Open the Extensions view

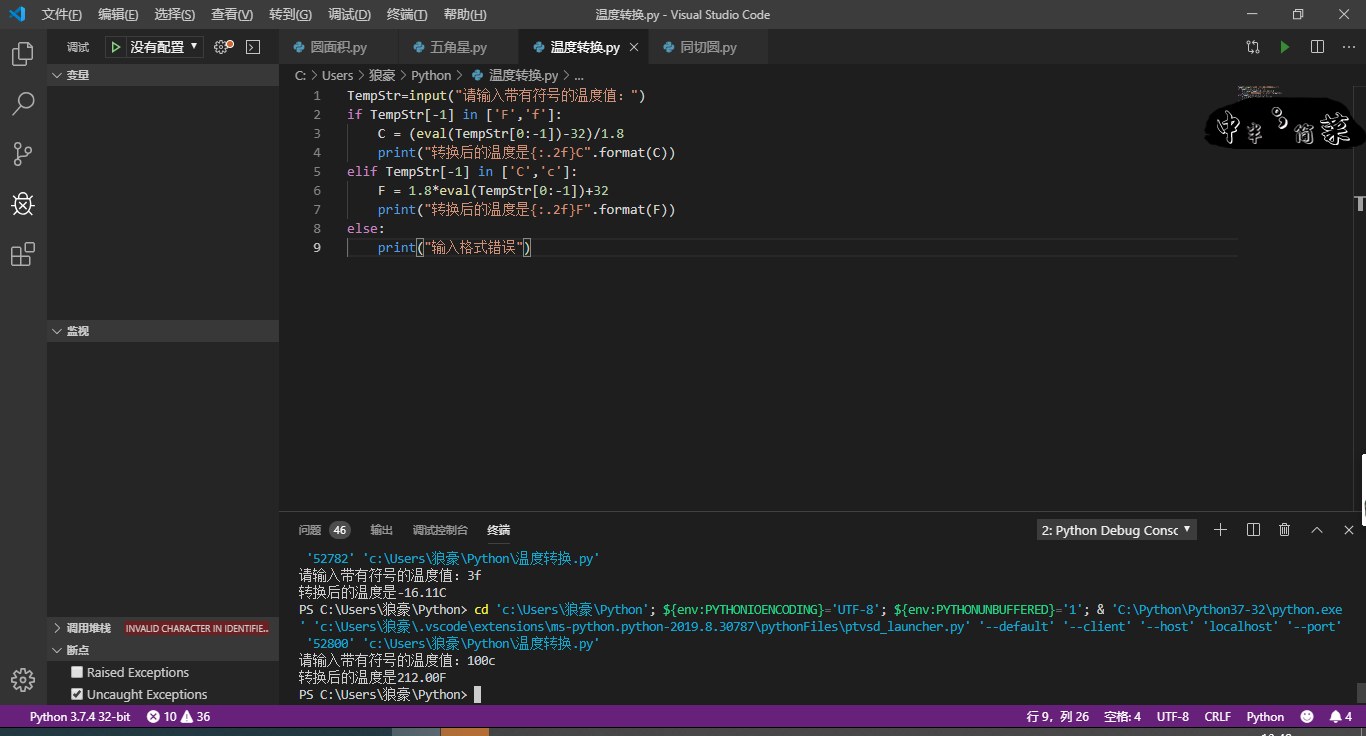click(x=22, y=254)
